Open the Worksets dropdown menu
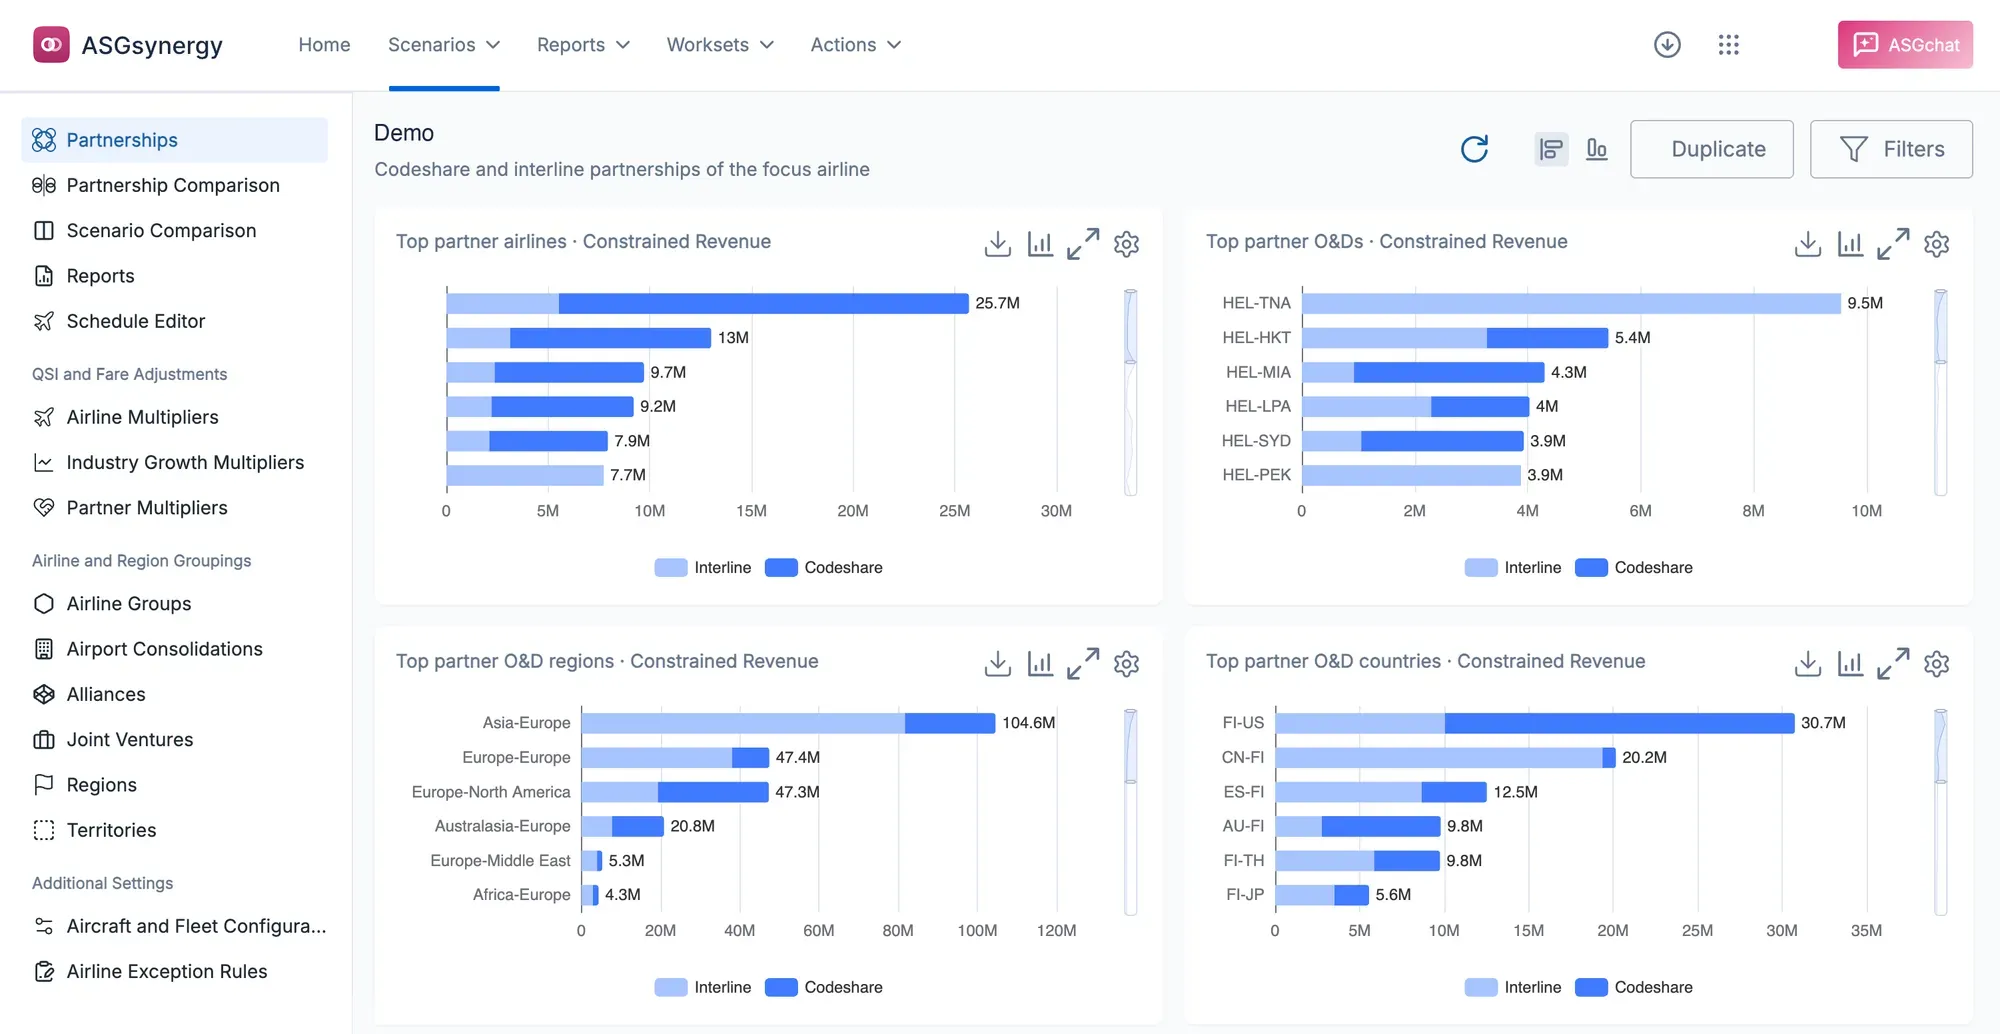 coord(720,45)
